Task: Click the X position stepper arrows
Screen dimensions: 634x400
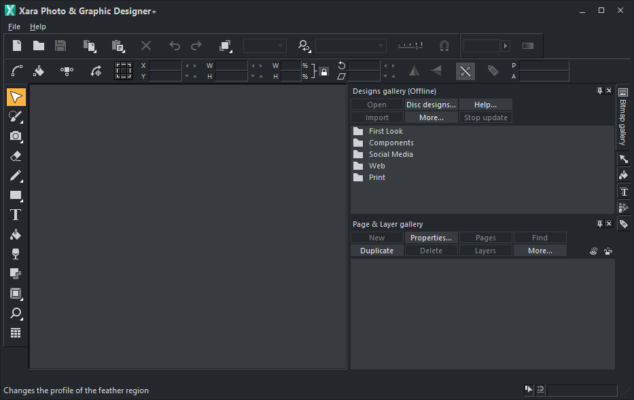Action: click(191, 66)
